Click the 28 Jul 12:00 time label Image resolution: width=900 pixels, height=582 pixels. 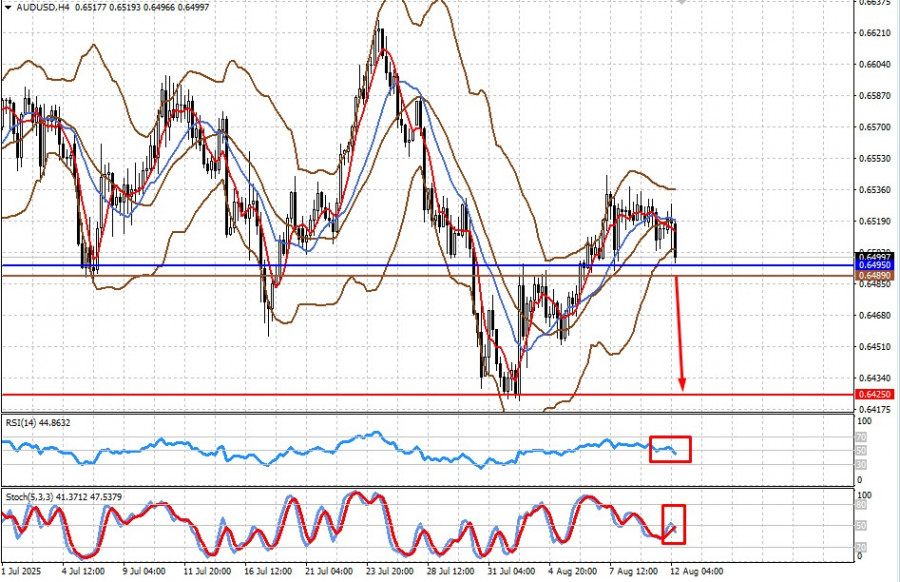click(451, 572)
